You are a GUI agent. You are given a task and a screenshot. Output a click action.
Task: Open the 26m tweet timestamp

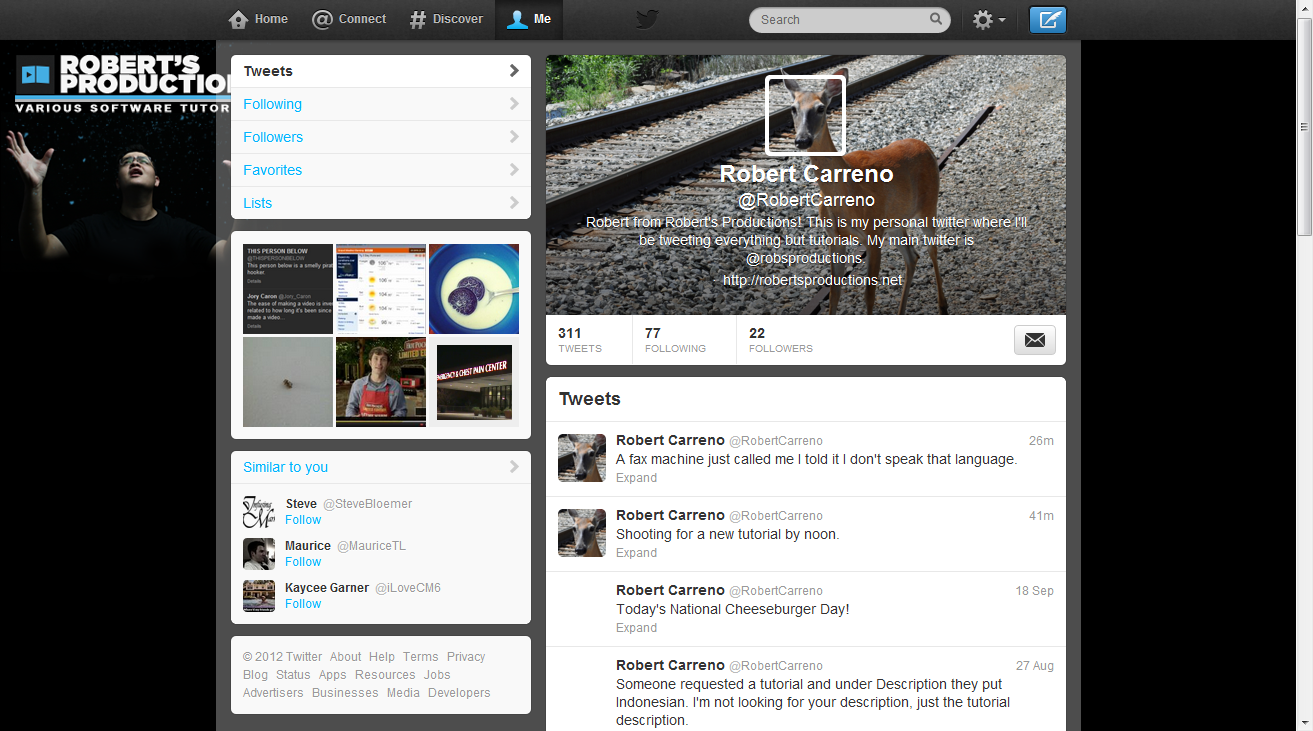pyautogui.click(x=1041, y=441)
